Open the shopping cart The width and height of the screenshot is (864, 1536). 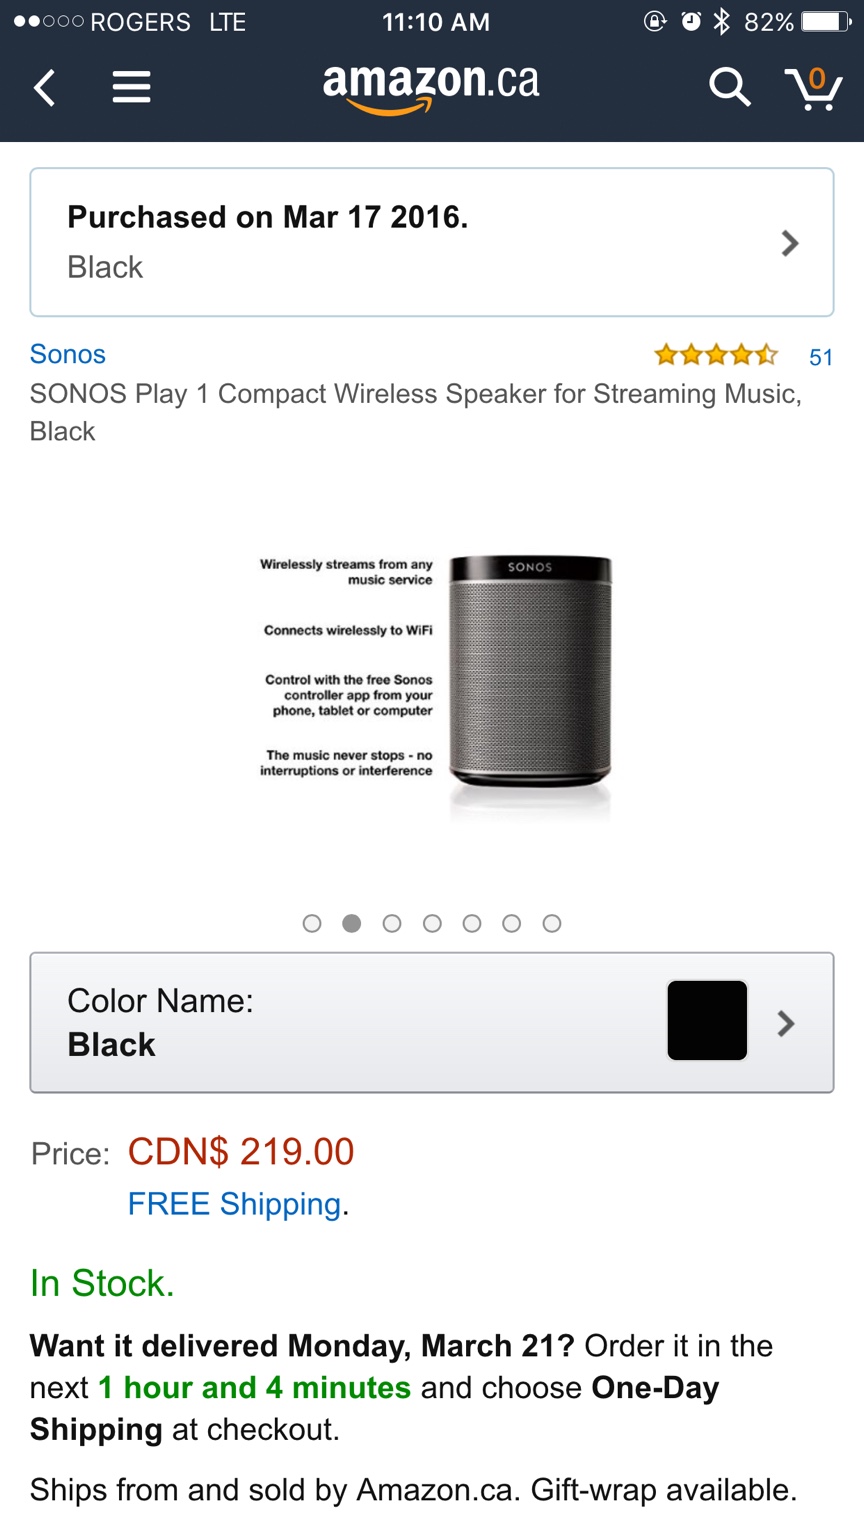(814, 89)
